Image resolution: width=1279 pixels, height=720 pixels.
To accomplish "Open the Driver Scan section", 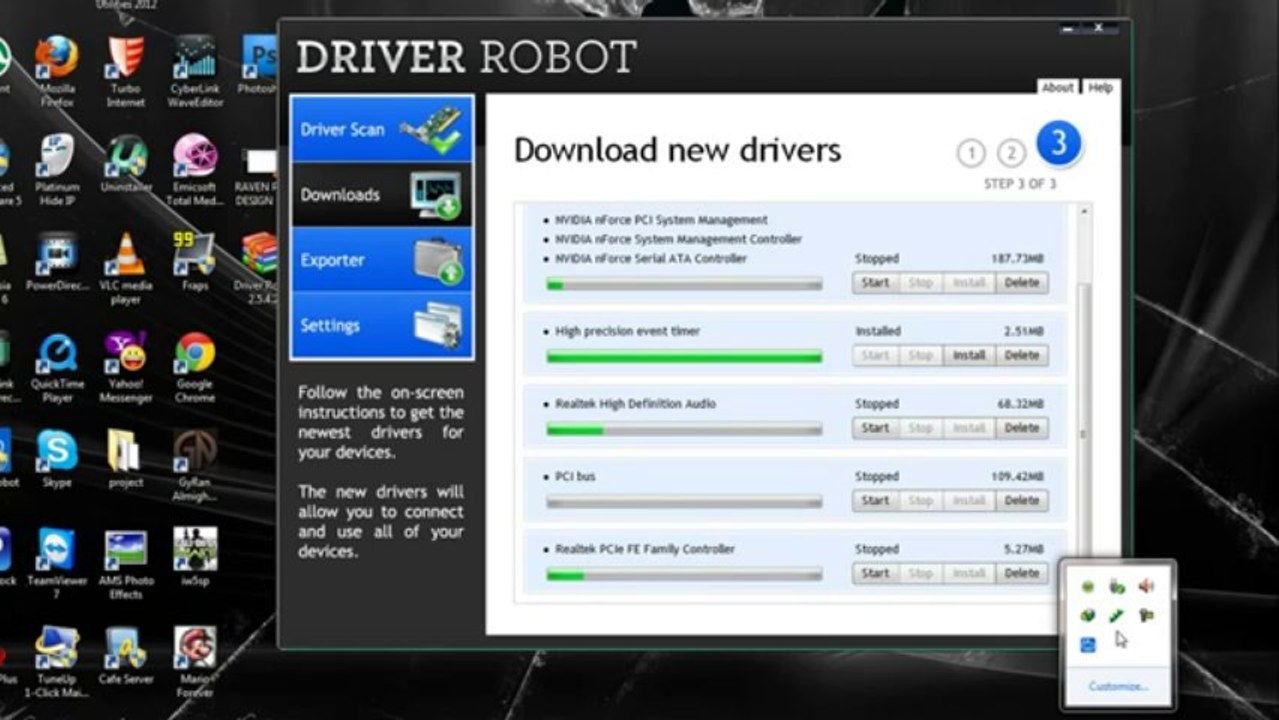I will click(382, 129).
